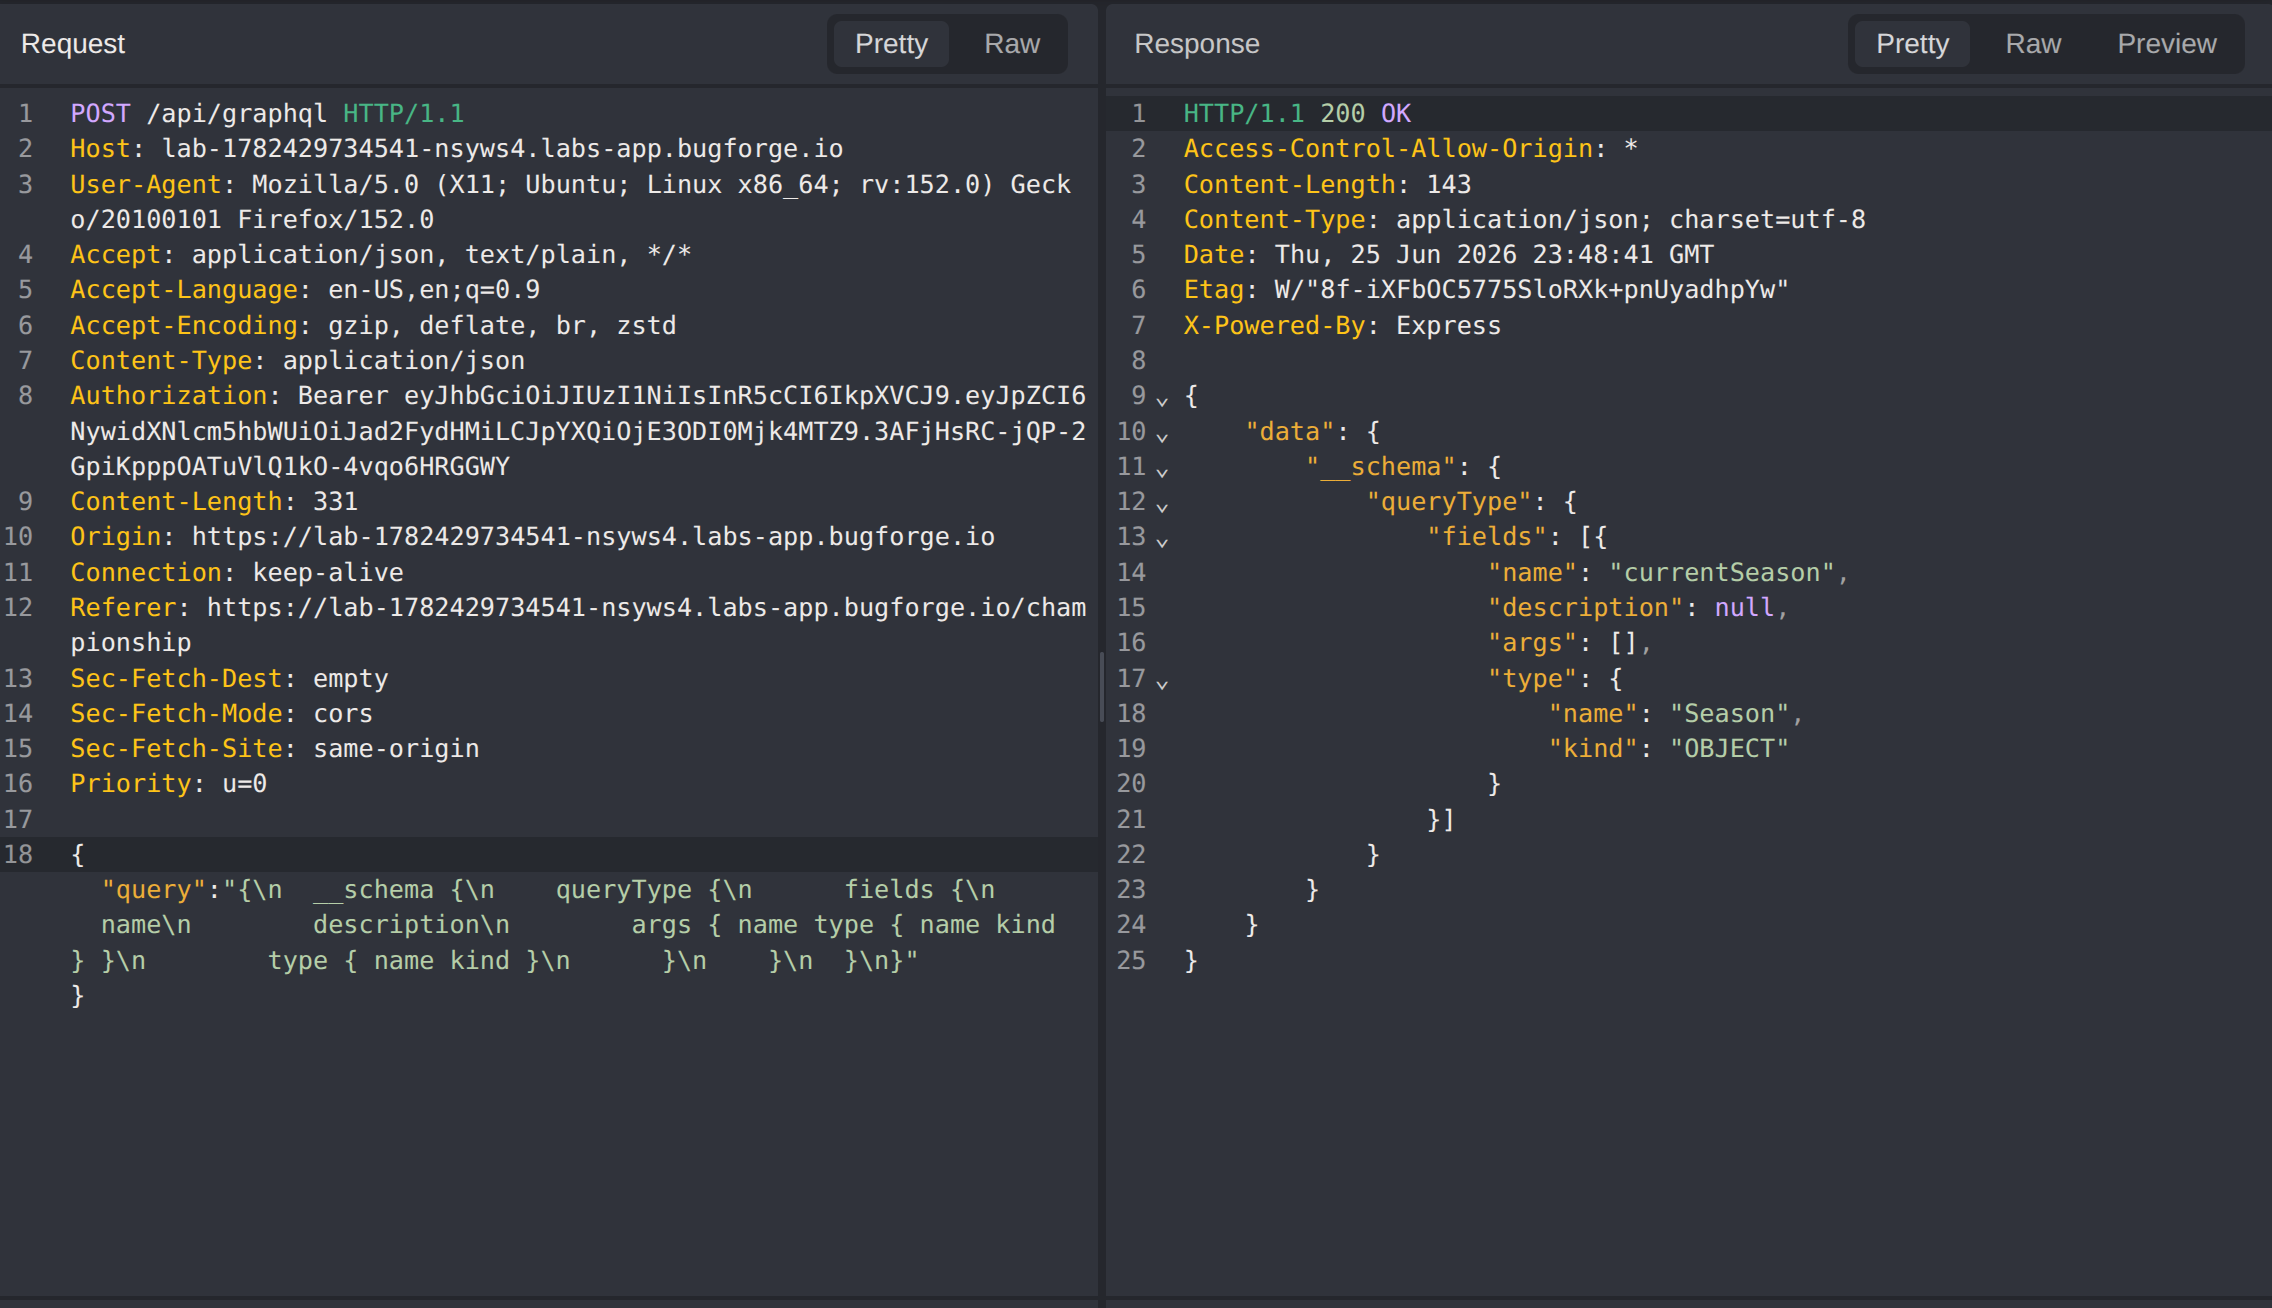
Task: Click the request Content-Type header
Action: [297, 361]
